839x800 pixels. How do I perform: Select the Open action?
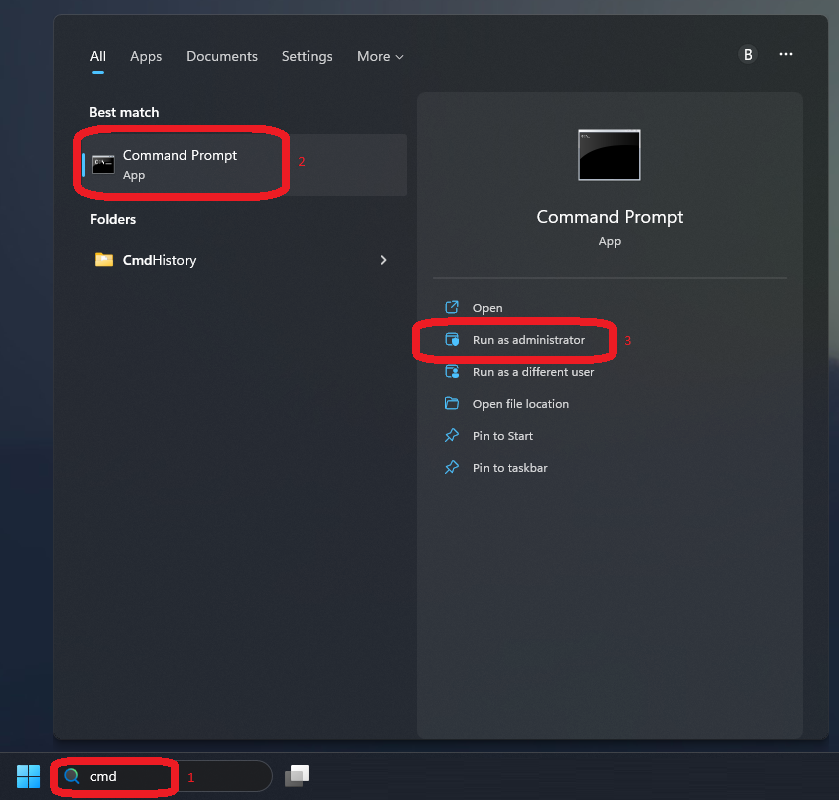(x=609, y=308)
